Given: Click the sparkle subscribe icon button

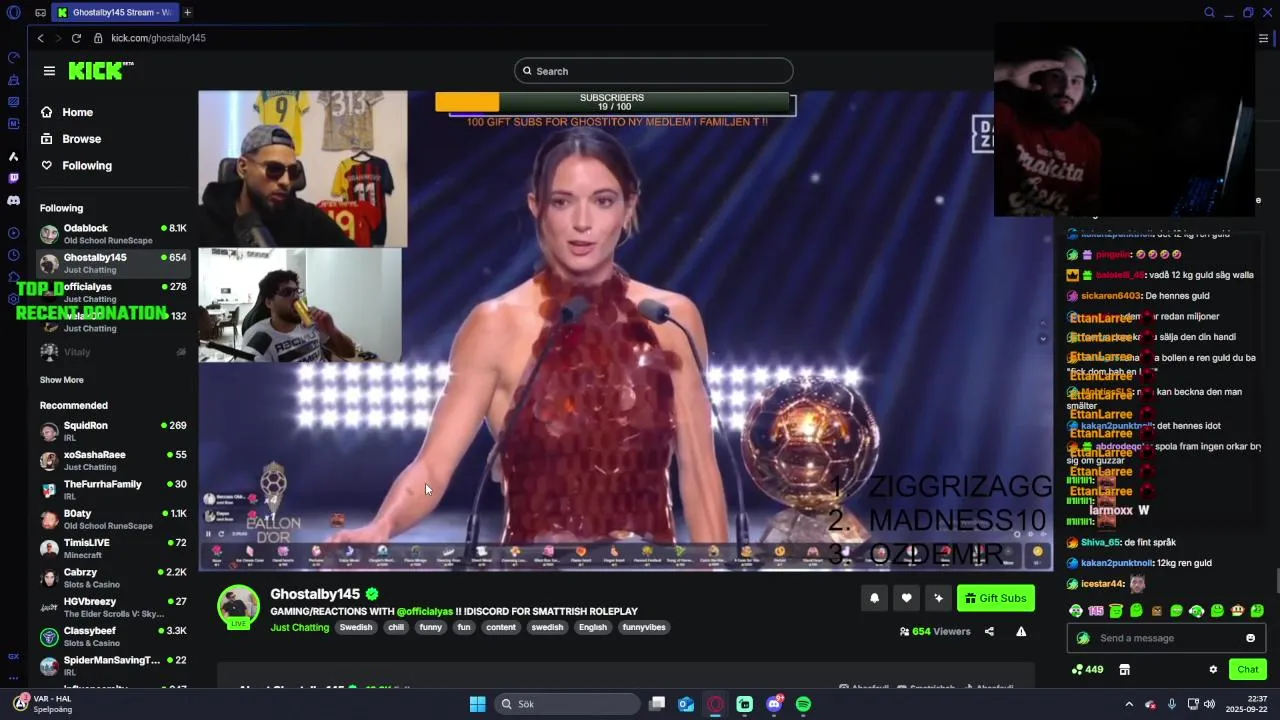Looking at the screenshot, I should pyautogui.click(x=938, y=598).
